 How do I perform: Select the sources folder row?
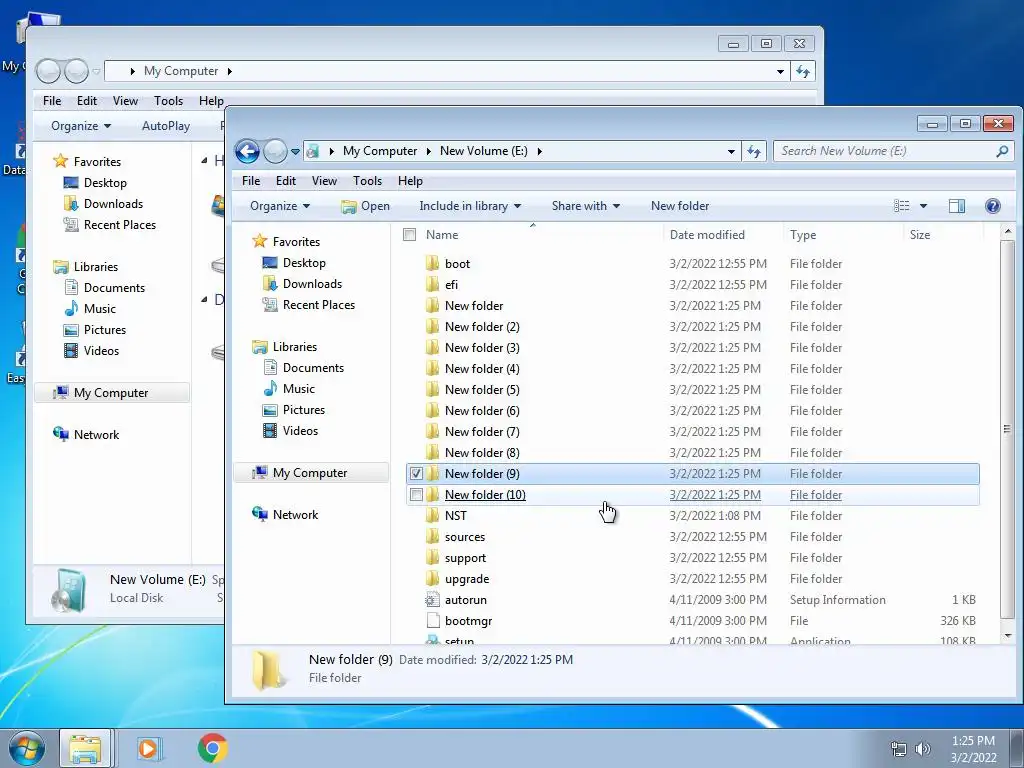(x=692, y=537)
